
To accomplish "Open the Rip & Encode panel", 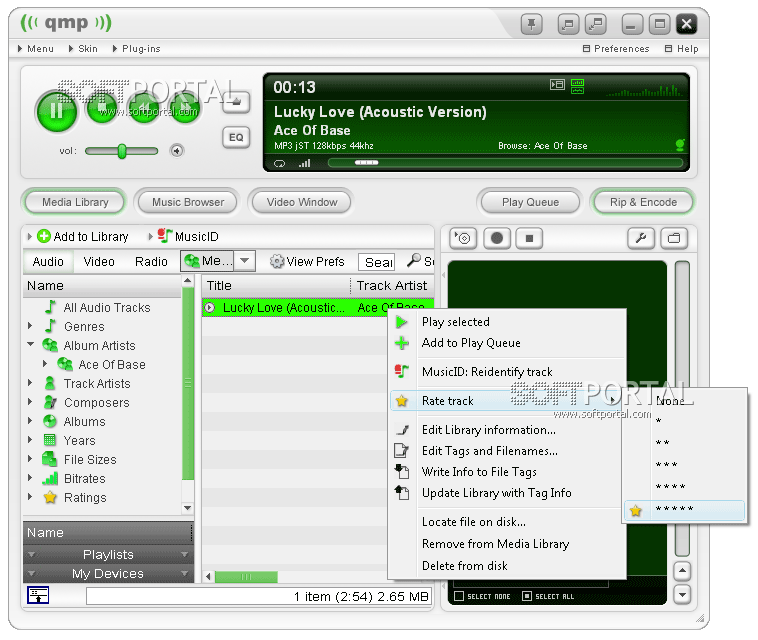I will 643,202.
